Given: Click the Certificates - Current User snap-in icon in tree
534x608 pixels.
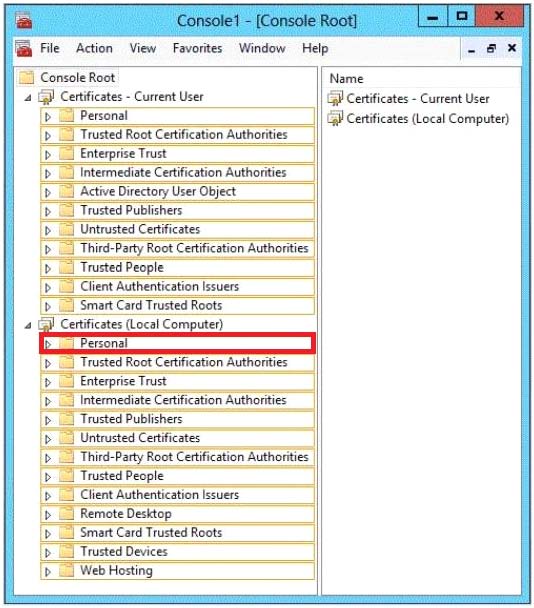Looking at the screenshot, I should [x=46, y=97].
